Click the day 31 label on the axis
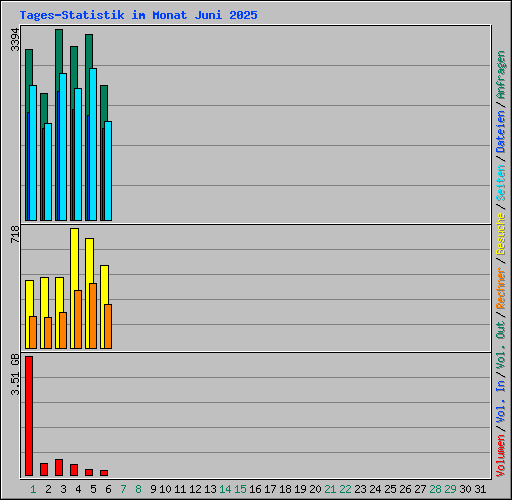The height and width of the screenshot is (500, 512). 480,489
